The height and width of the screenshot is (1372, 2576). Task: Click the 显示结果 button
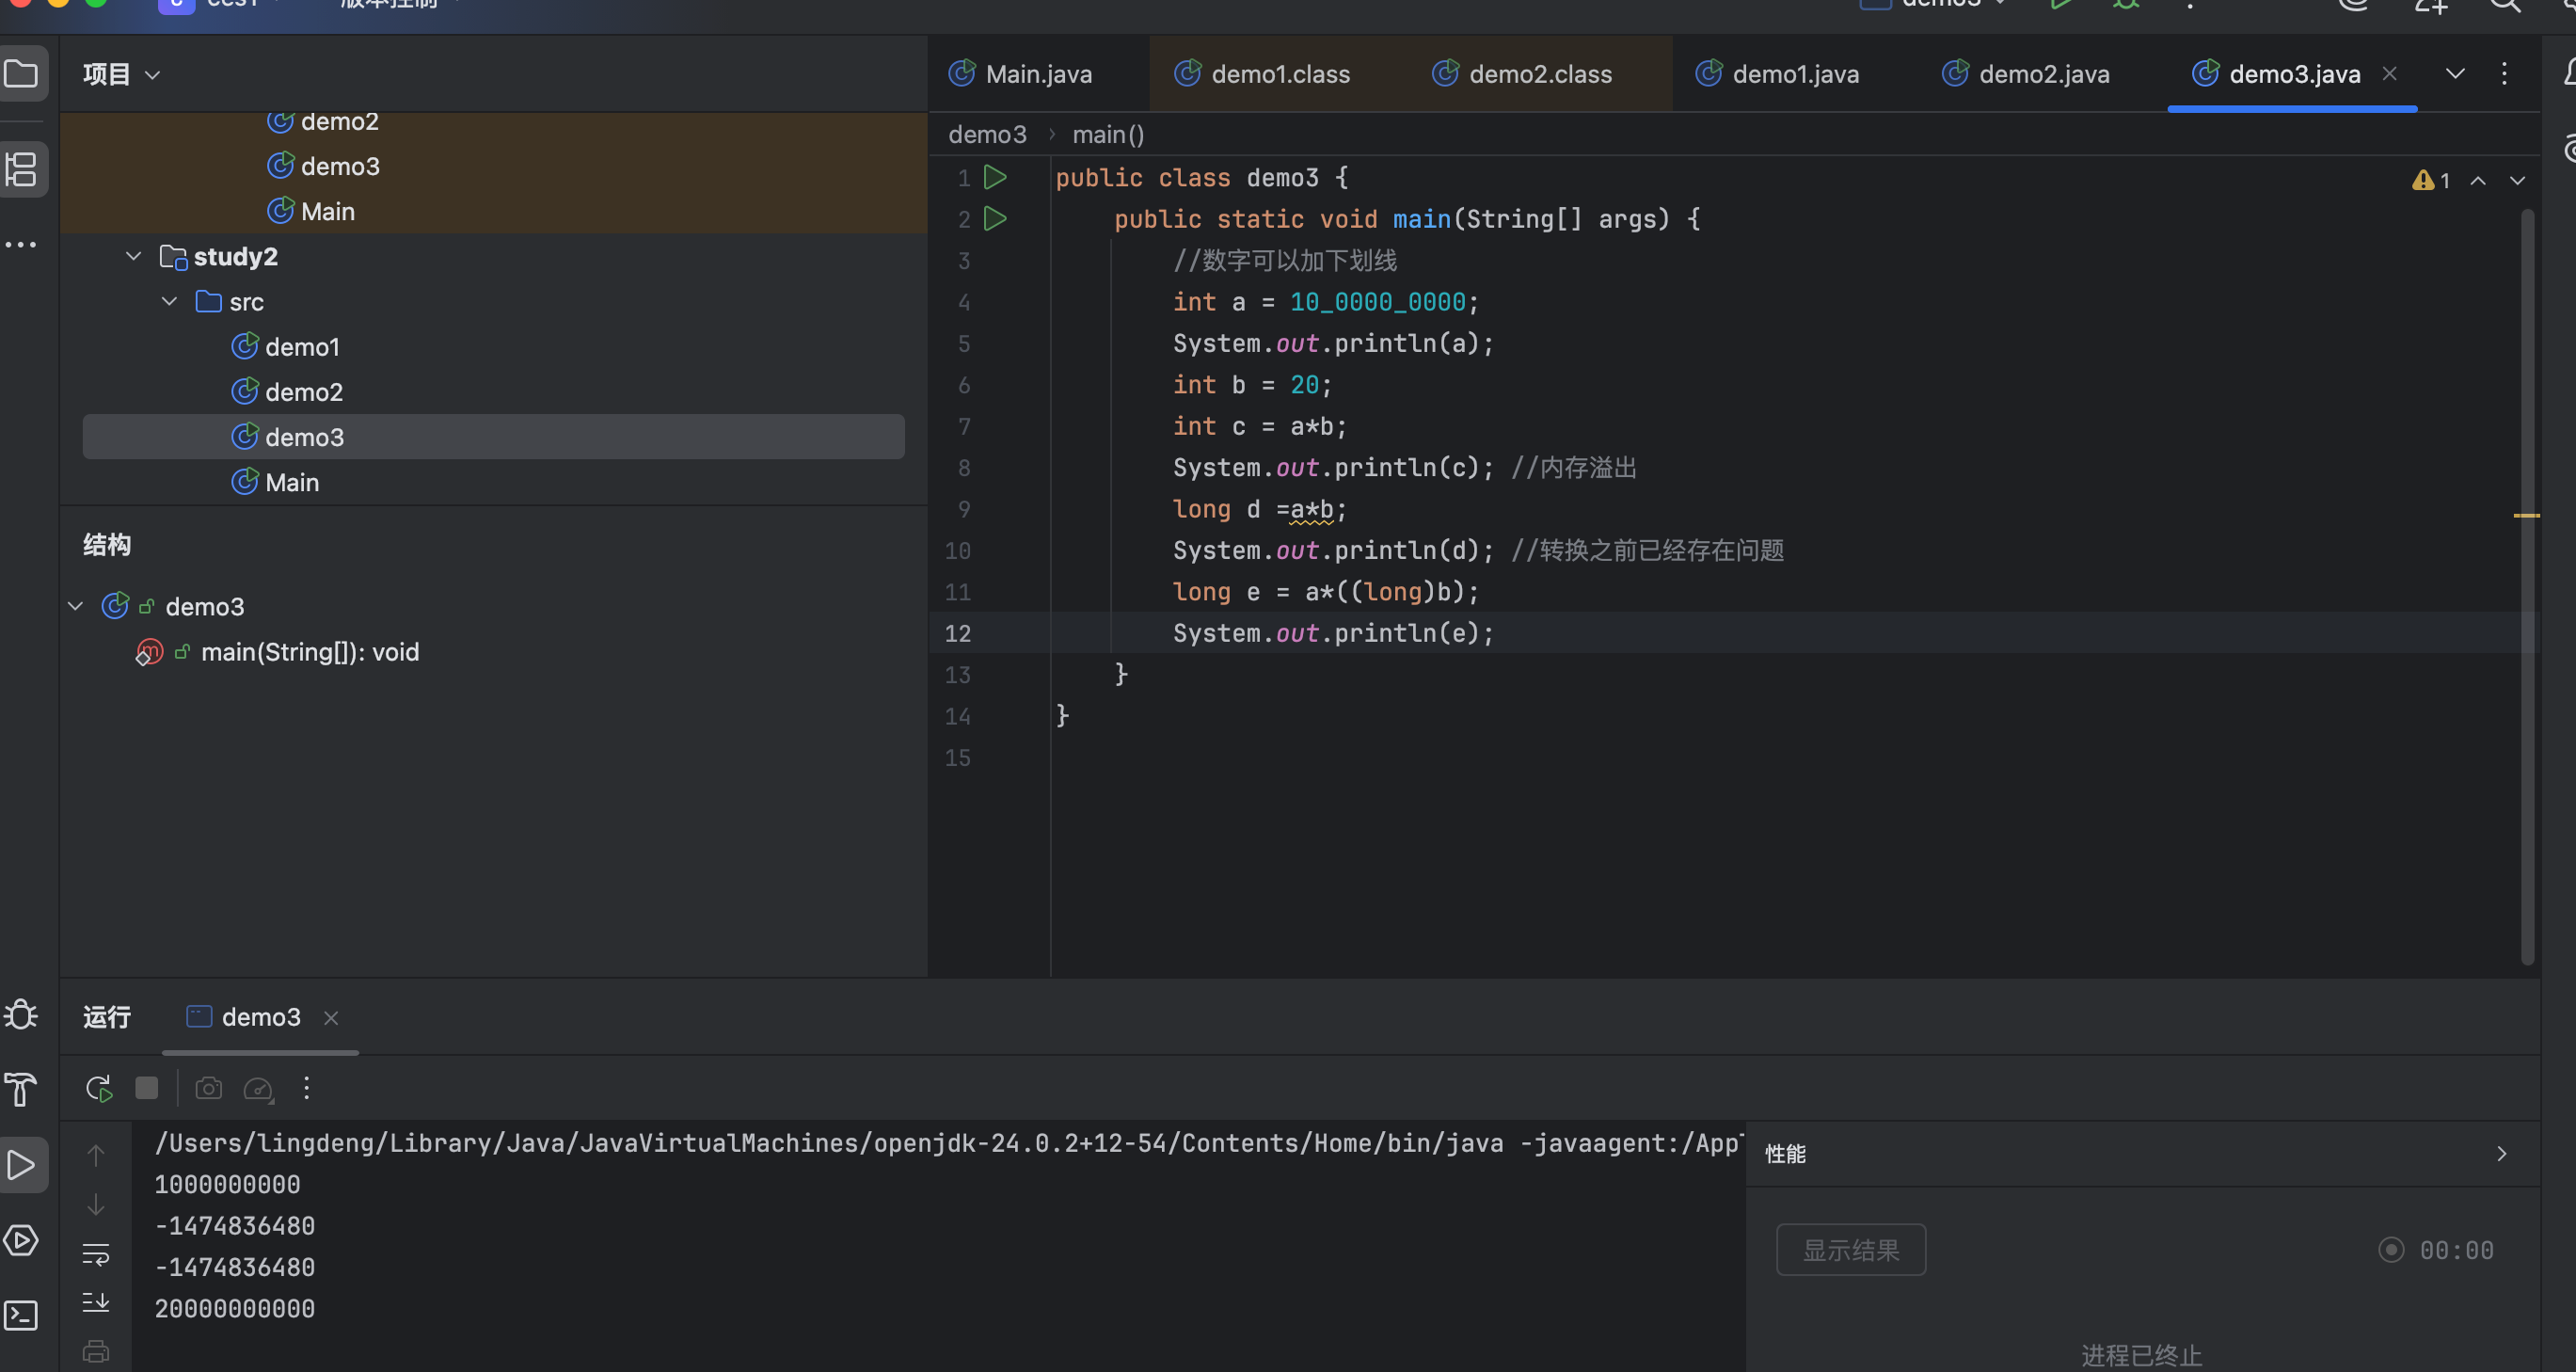click(1850, 1250)
